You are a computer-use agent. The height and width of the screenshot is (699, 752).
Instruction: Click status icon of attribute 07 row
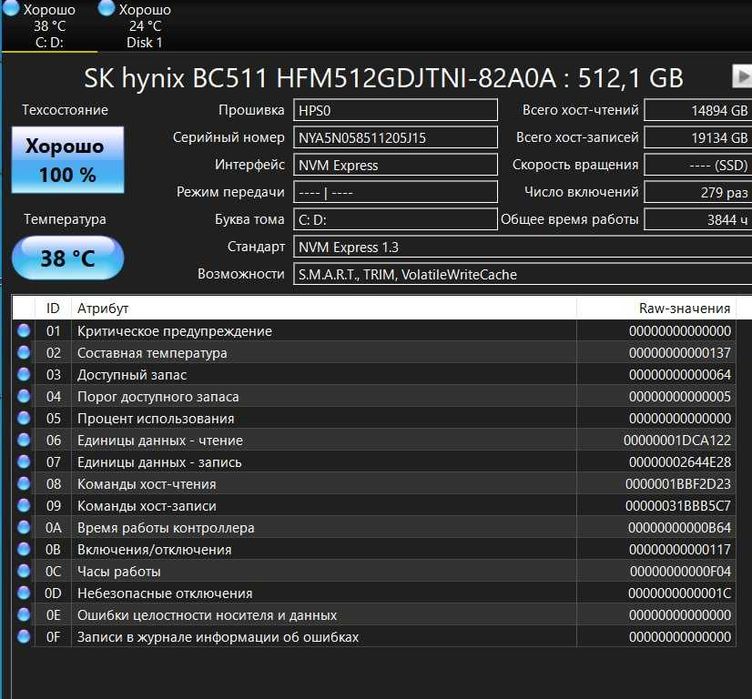click(x=24, y=462)
